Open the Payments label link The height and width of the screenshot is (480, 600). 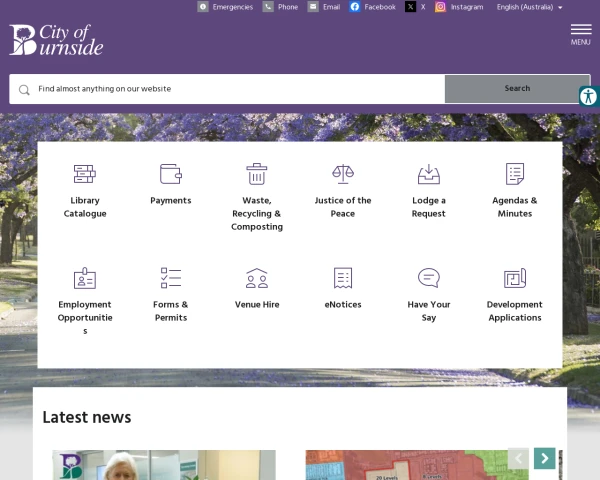pos(171,201)
